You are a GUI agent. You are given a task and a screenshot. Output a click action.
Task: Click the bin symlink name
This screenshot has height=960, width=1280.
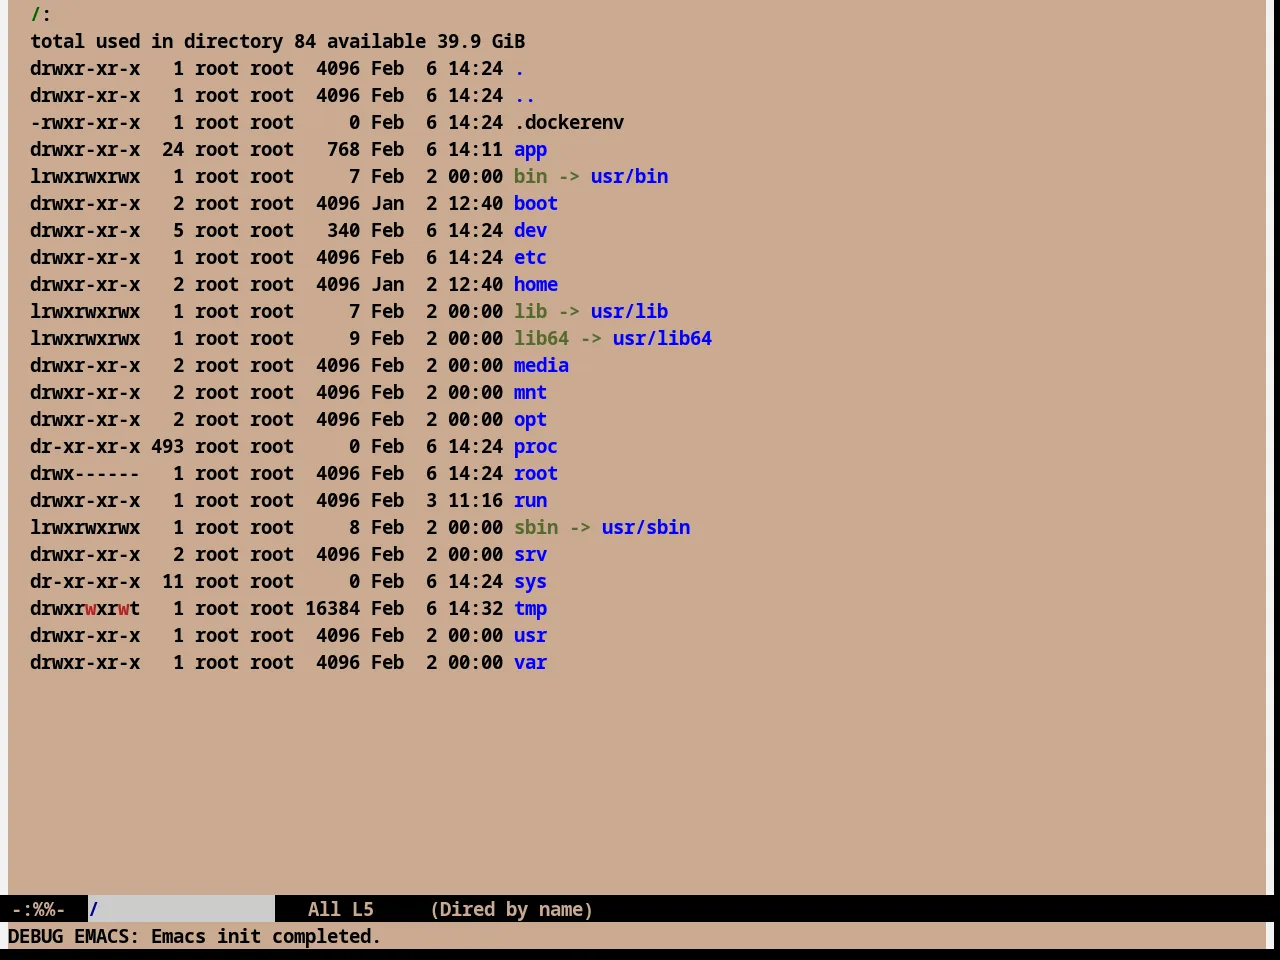pyautogui.click(x=530, y=177)
